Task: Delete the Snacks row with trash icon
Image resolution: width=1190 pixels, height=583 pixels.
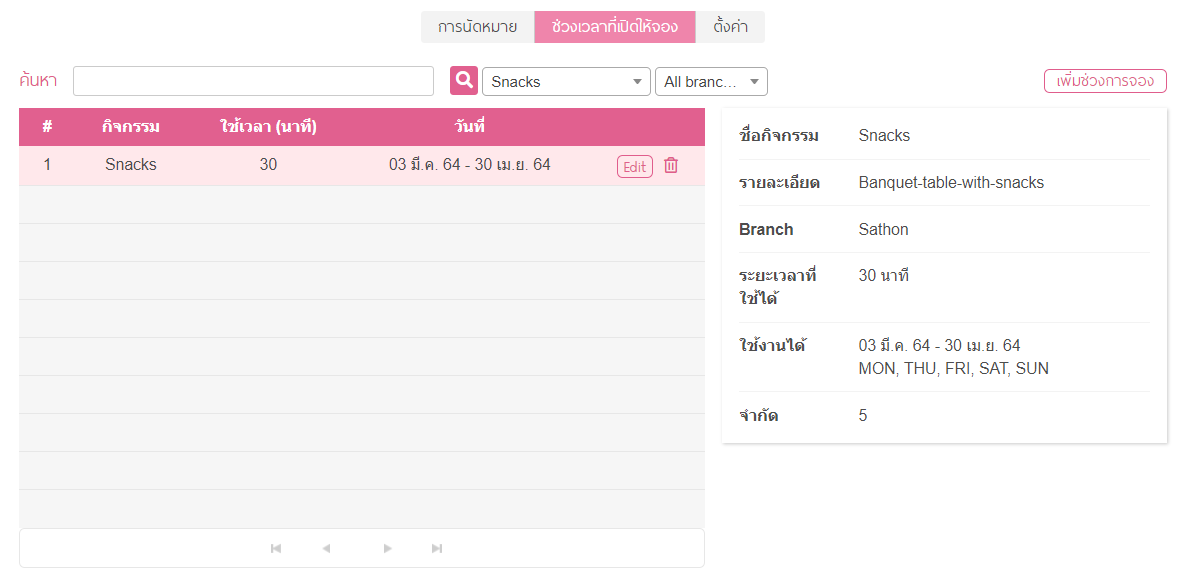Action: coord(671,165)
